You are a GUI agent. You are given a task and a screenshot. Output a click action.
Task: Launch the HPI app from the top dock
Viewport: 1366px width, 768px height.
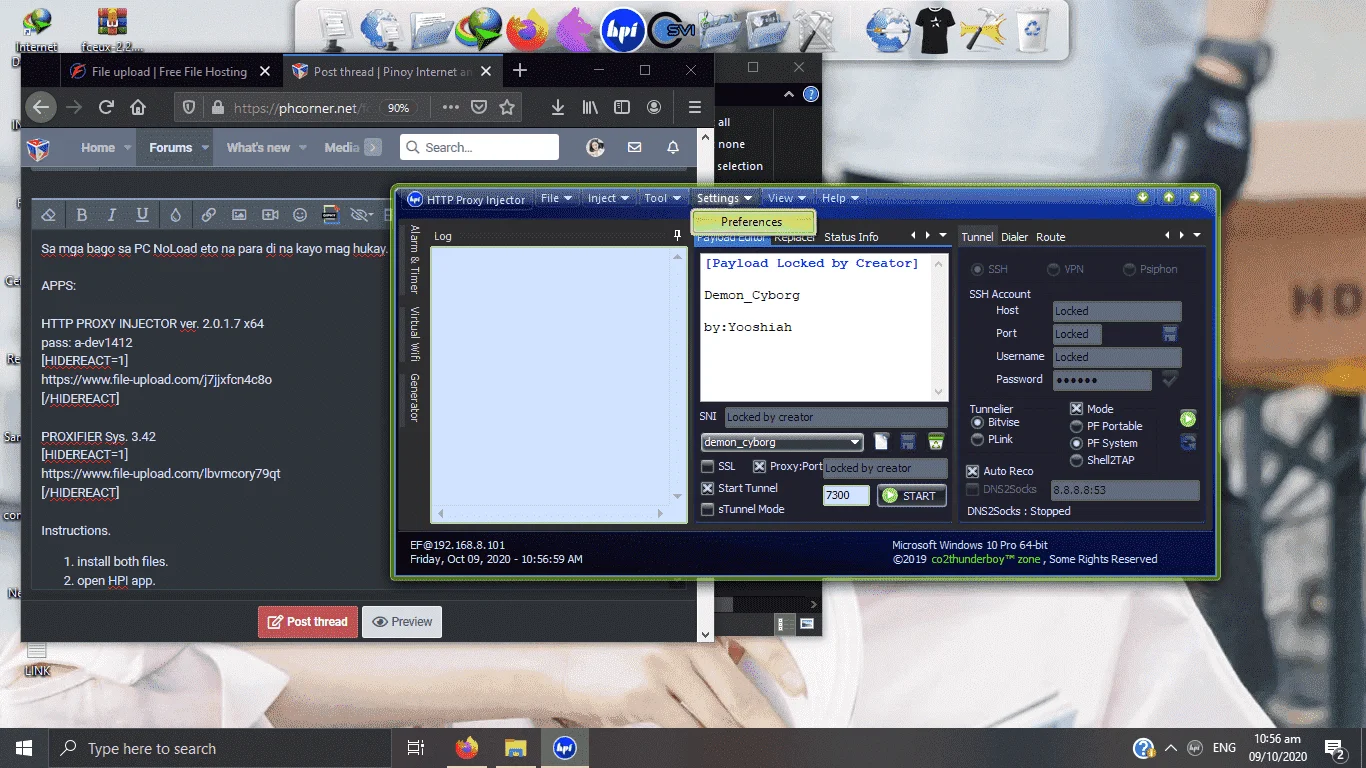(621, 29)
